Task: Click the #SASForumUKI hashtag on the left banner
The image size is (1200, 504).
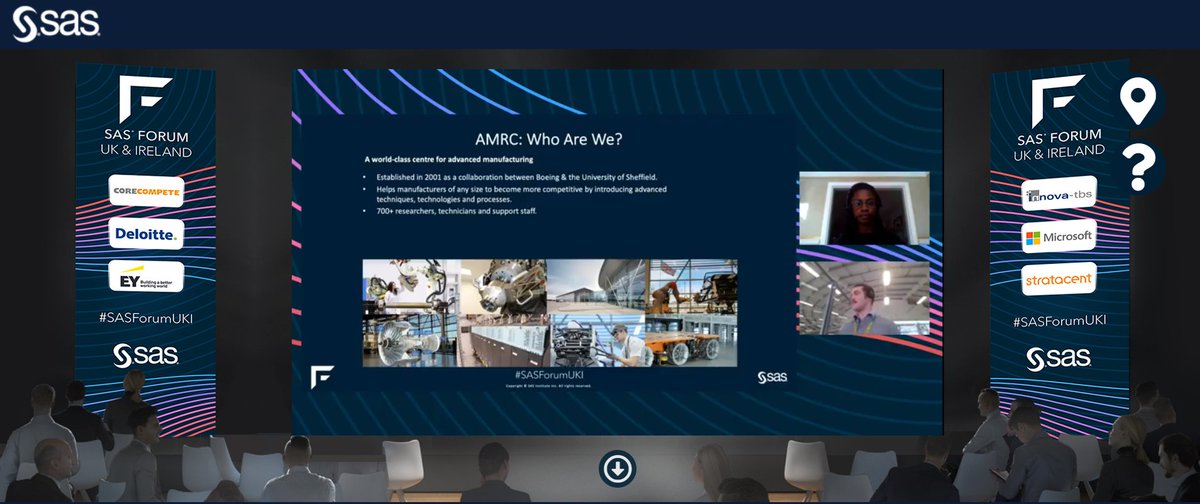Action: (147, 319)
